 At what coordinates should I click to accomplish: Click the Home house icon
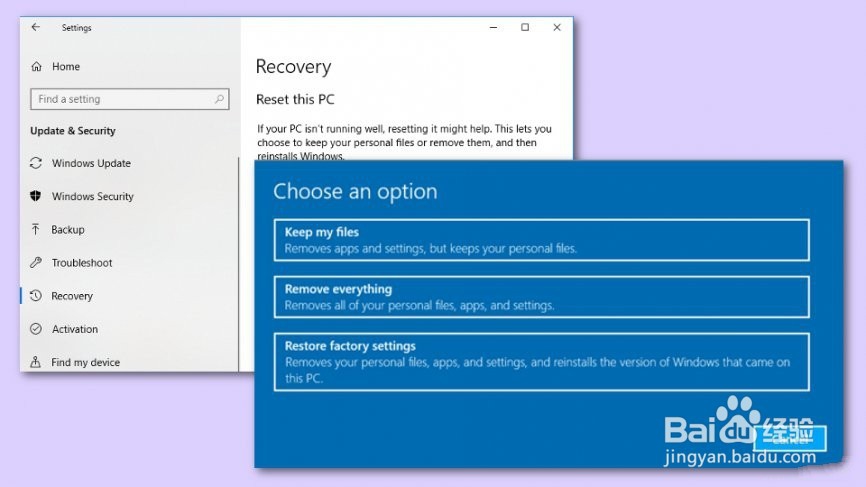[x=36, y=67]
